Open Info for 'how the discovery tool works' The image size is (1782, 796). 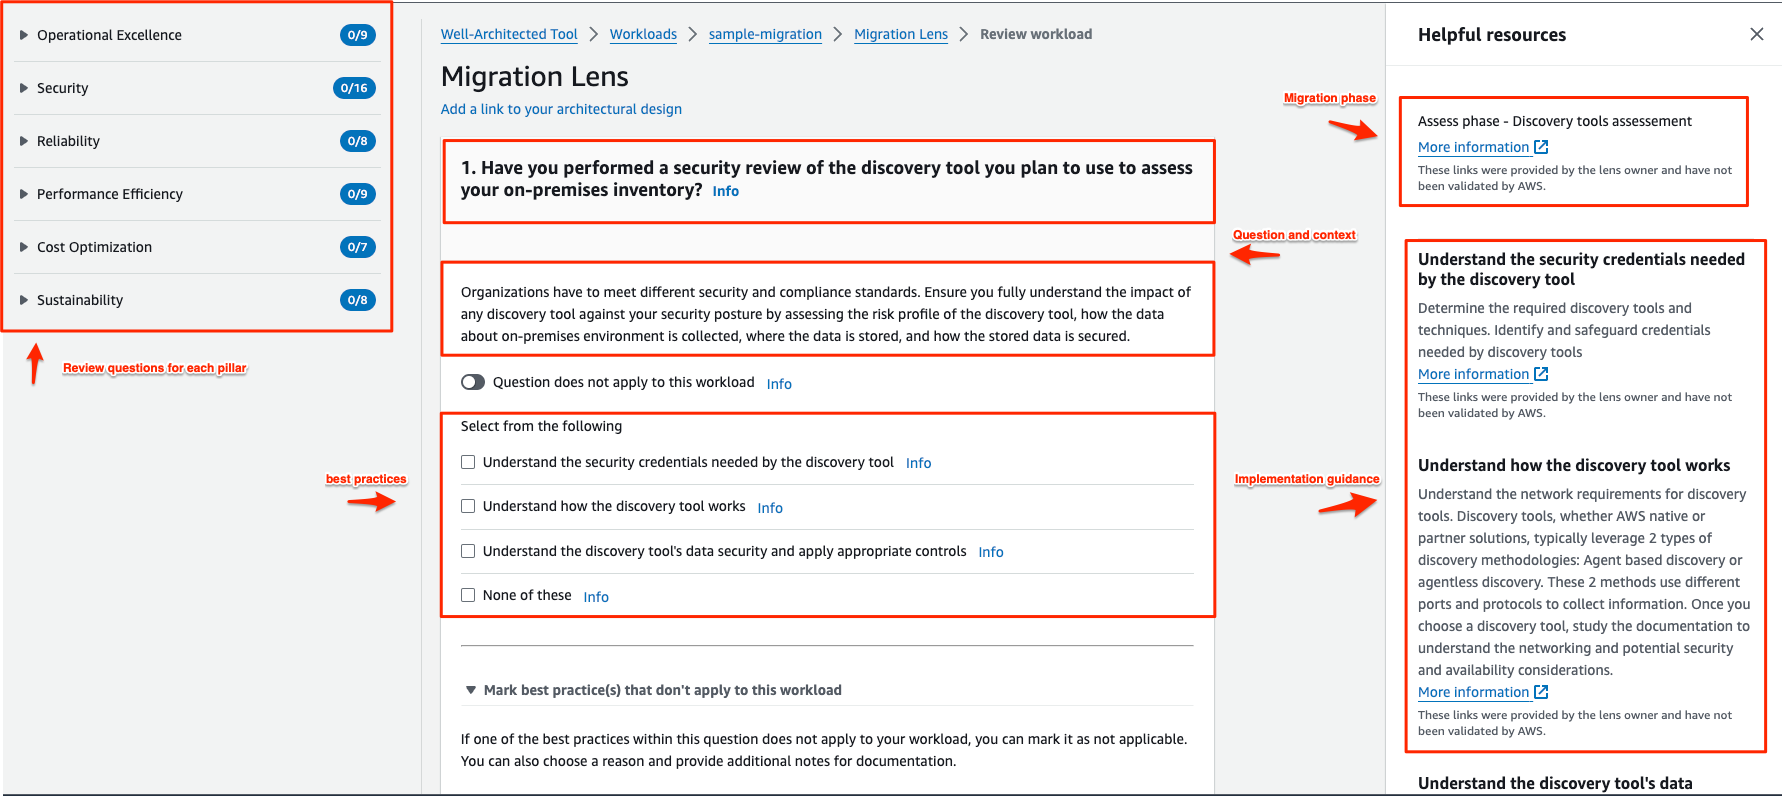(x=770, y=508)
